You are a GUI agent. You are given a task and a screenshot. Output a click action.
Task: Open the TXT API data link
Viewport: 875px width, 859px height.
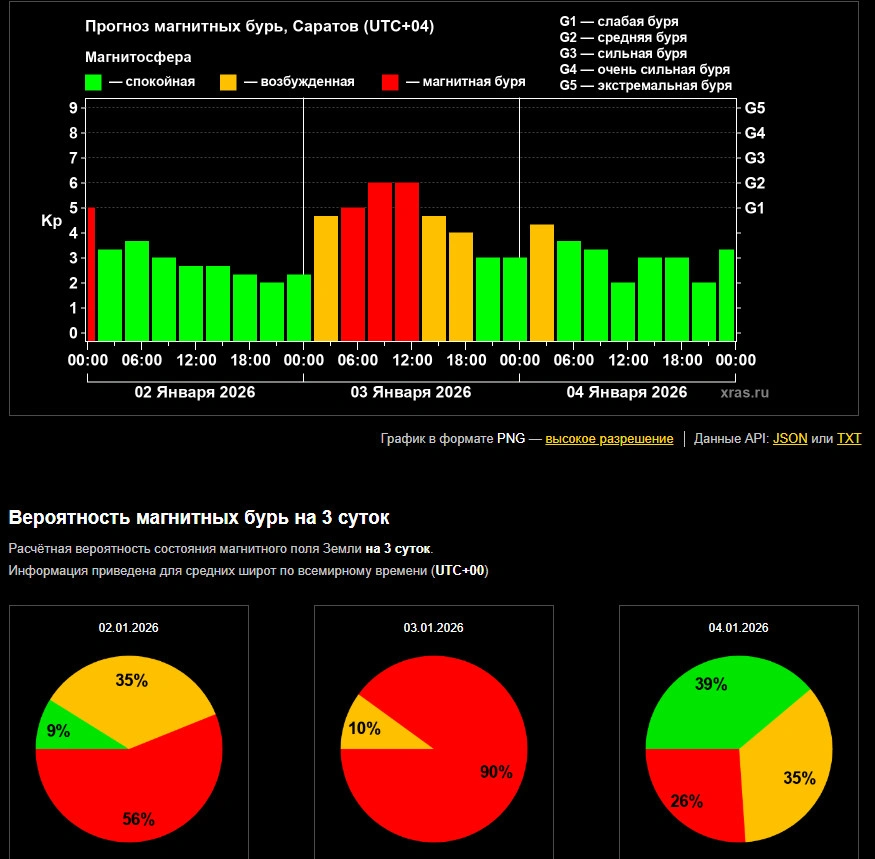(x=848, y=439)
